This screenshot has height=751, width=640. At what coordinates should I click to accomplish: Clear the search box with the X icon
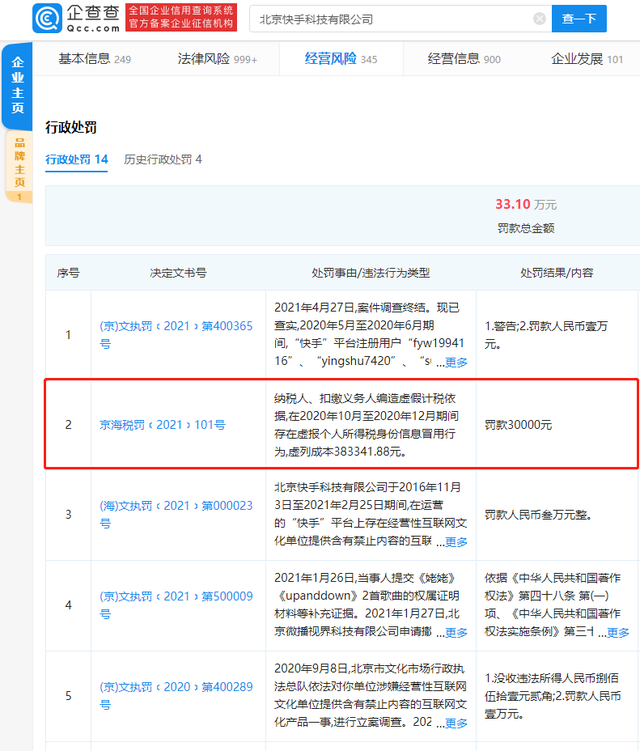click(539, 19)
